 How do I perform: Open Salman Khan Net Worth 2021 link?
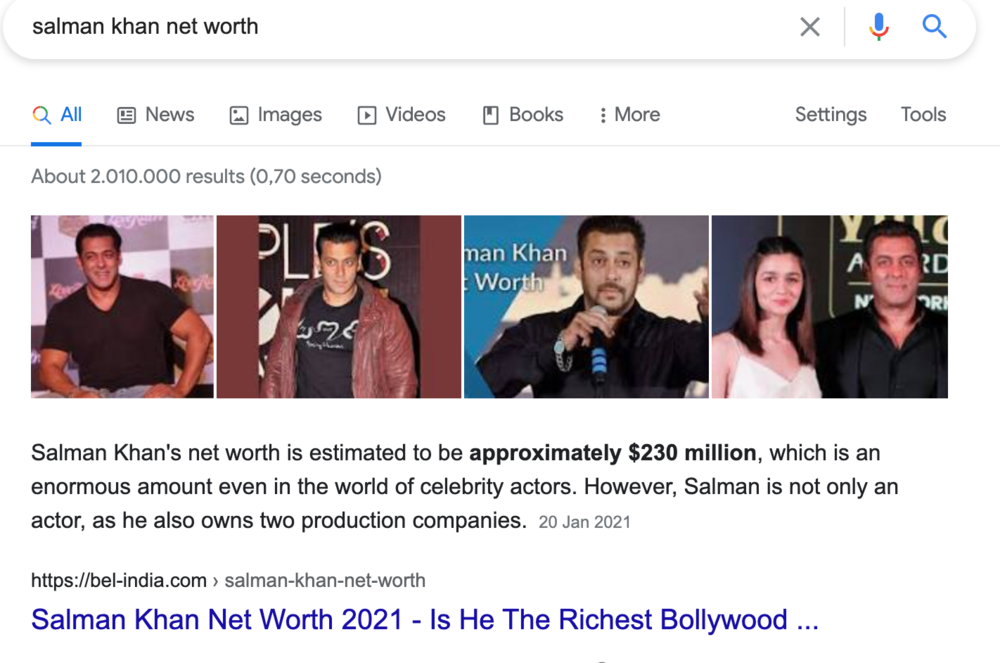(x=425, y=620)
